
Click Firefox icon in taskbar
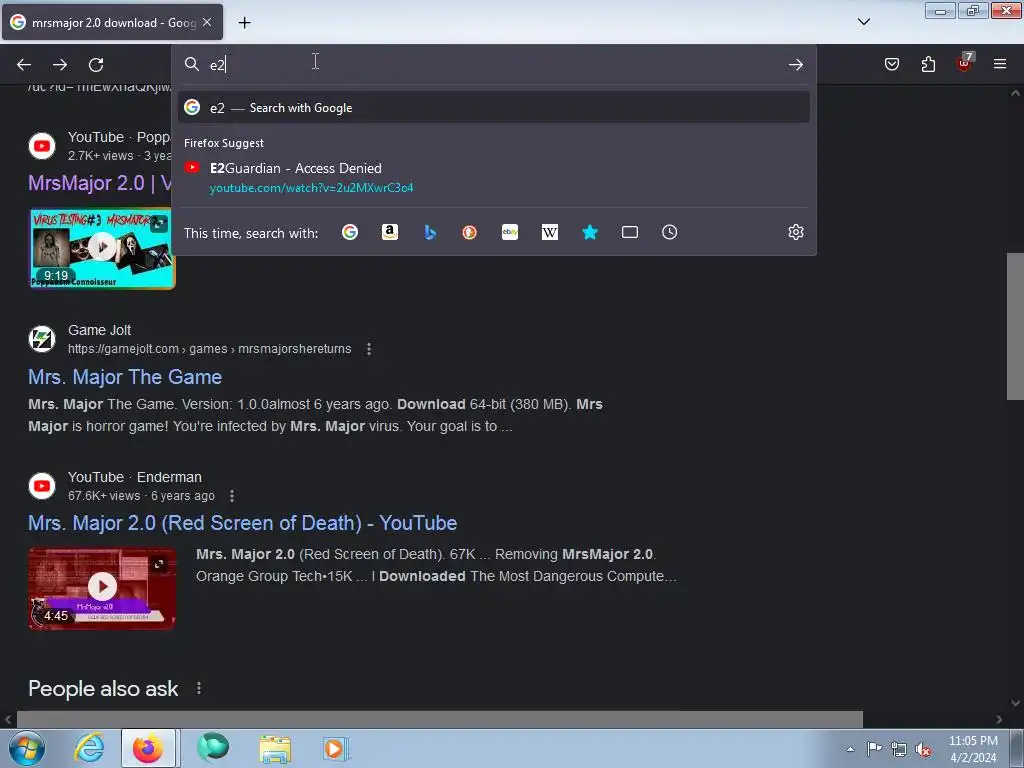(148, 748)
